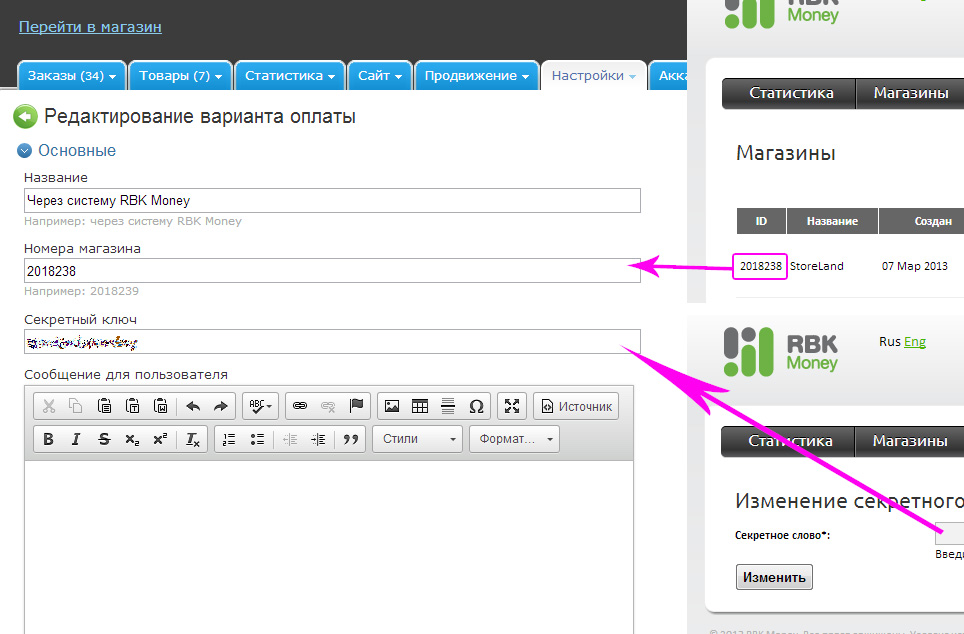Screen dimensions: 964x634
Task: Click the ID column header
Action: (761, 221)
